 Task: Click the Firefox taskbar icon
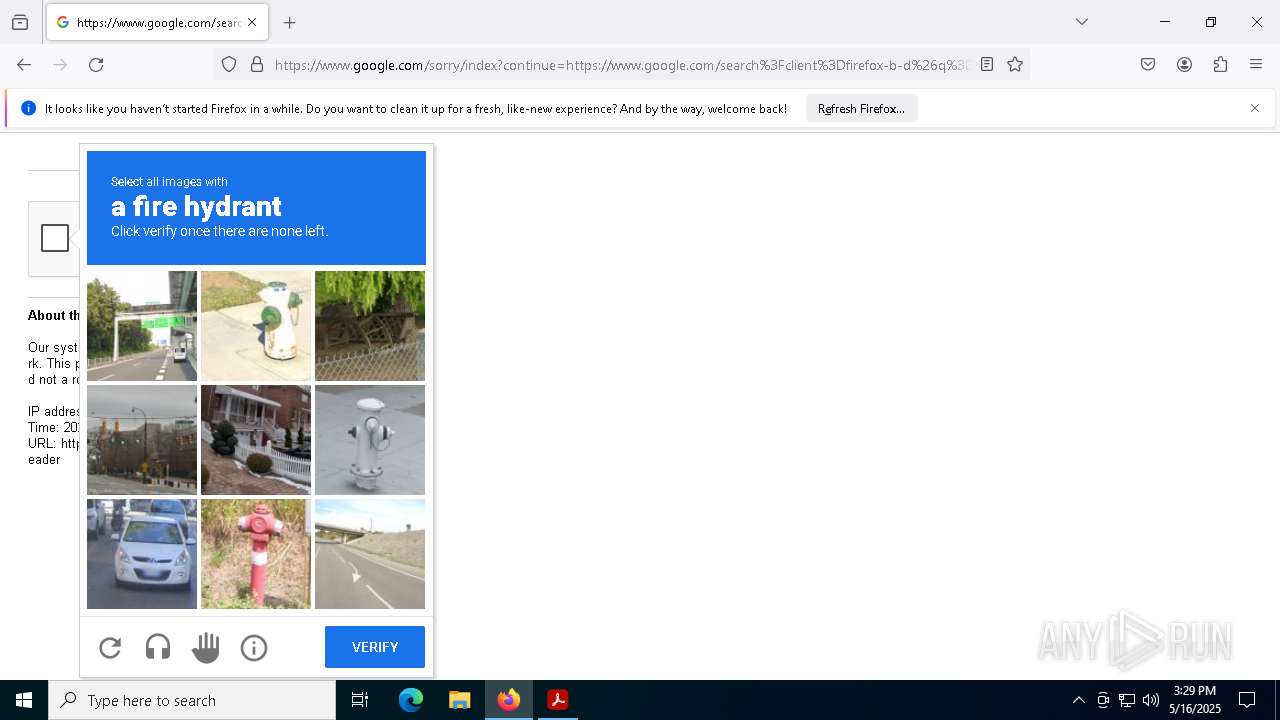click(x=508, y=700)
